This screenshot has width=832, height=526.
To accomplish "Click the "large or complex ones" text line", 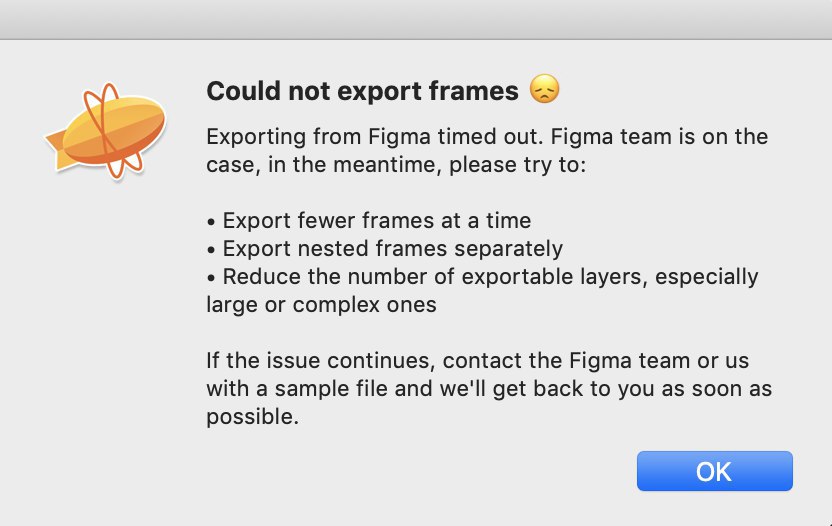I will tap(322, 305).
